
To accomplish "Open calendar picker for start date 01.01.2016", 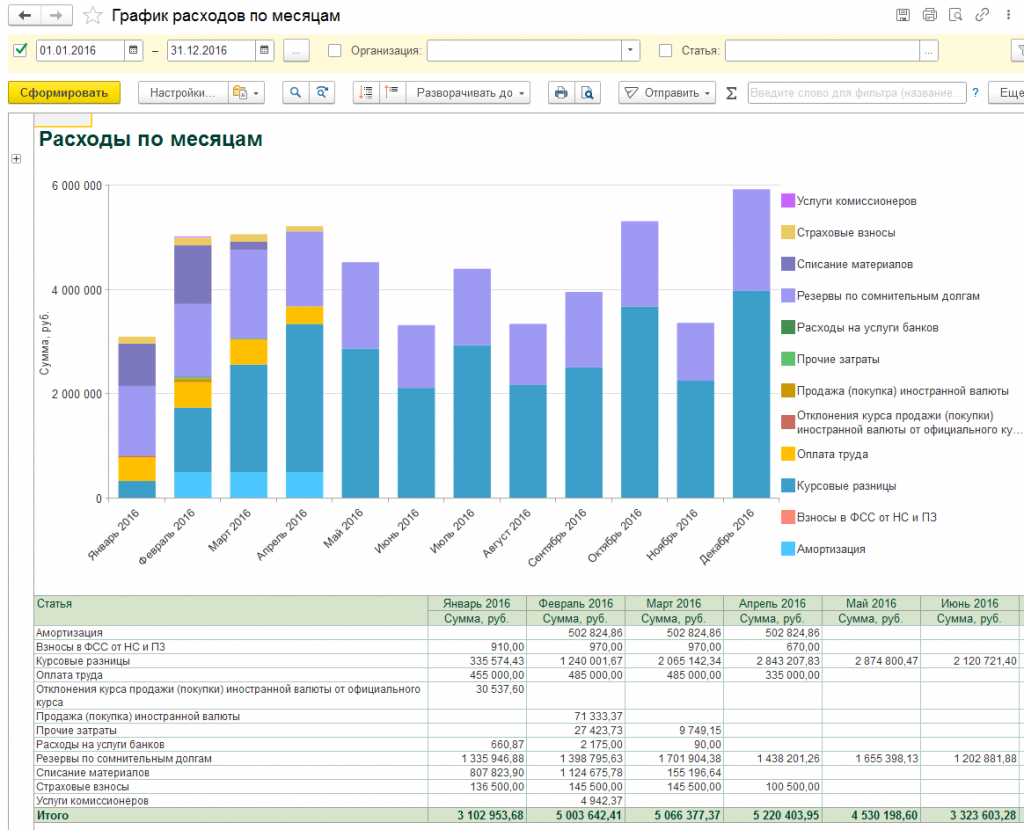I will (134, 50).
